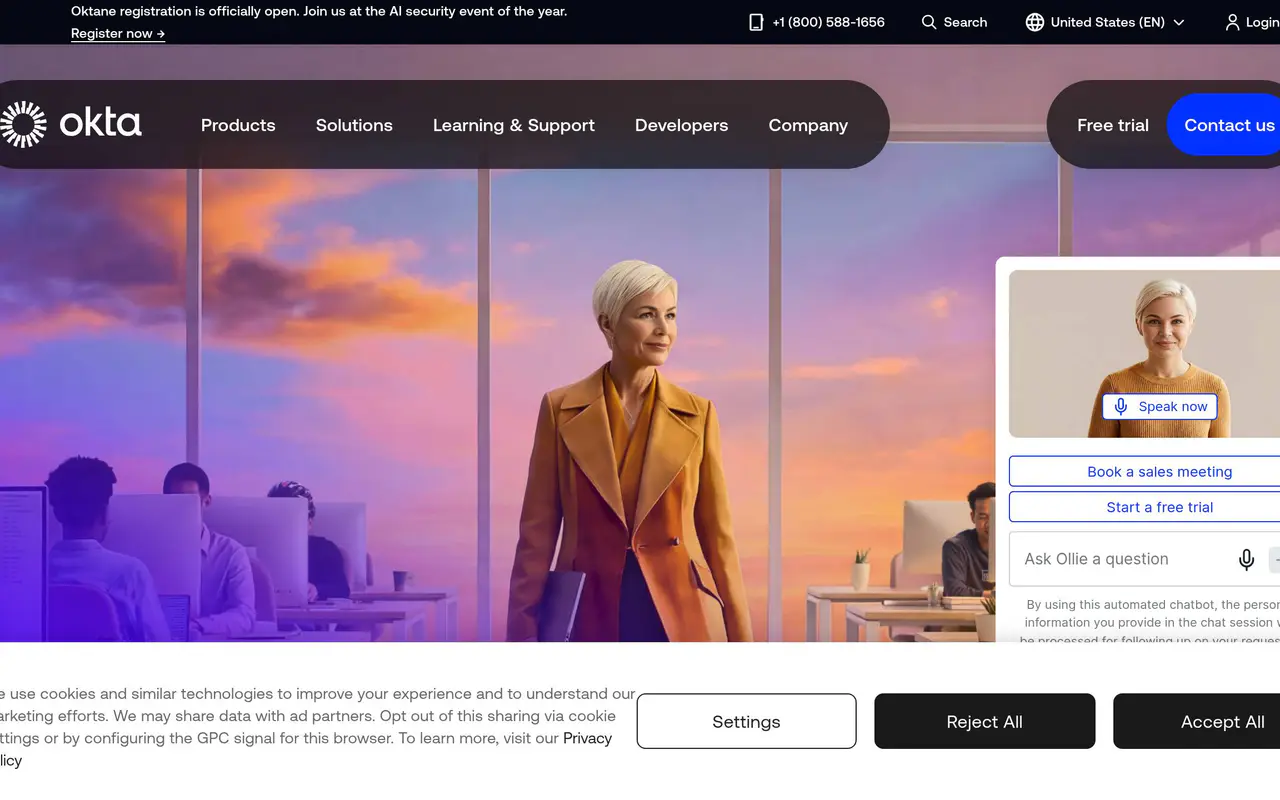
Task: Click the Ollie avatar video thumbnail
Action: (1145, 354)
